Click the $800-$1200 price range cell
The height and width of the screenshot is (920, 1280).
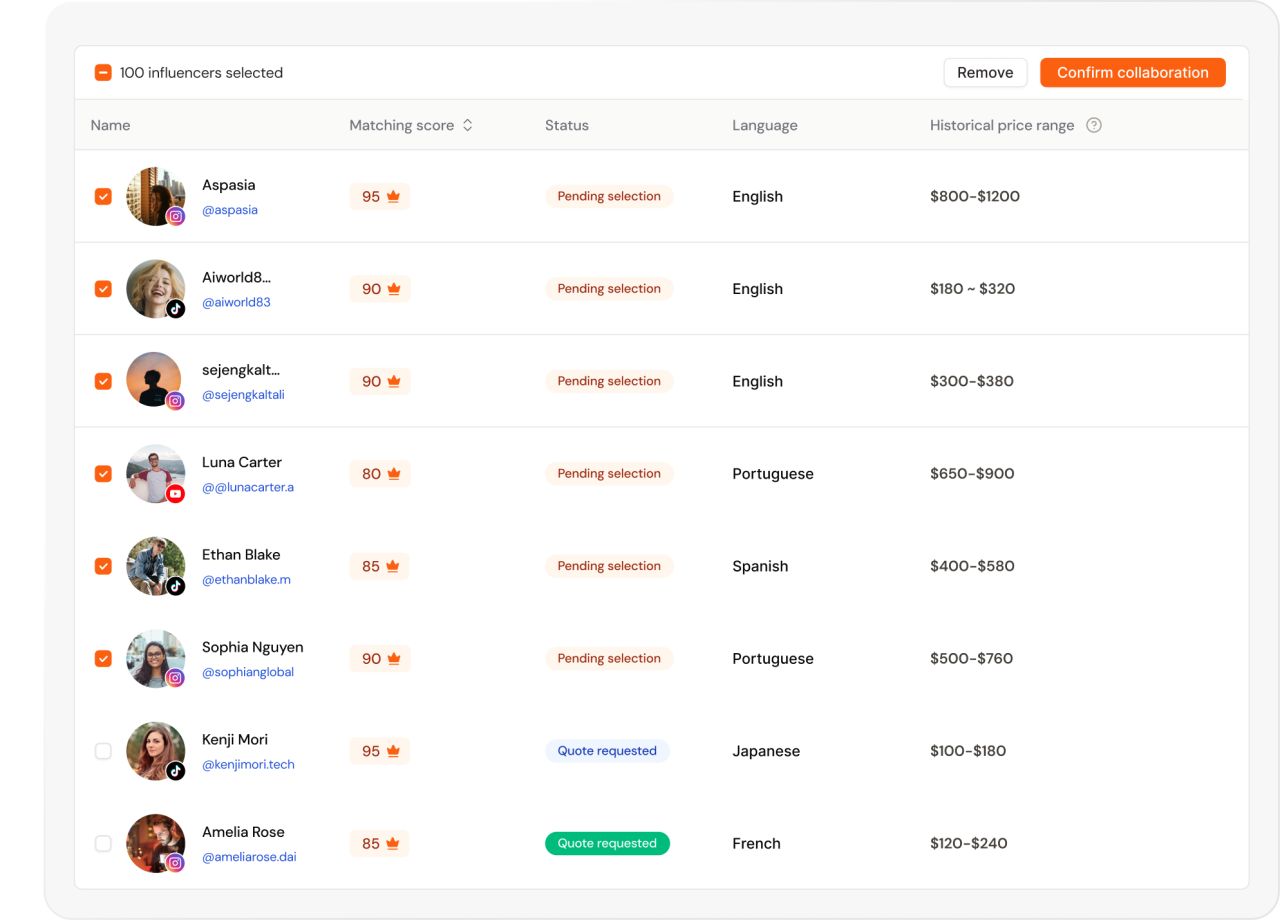pos(975,197)
